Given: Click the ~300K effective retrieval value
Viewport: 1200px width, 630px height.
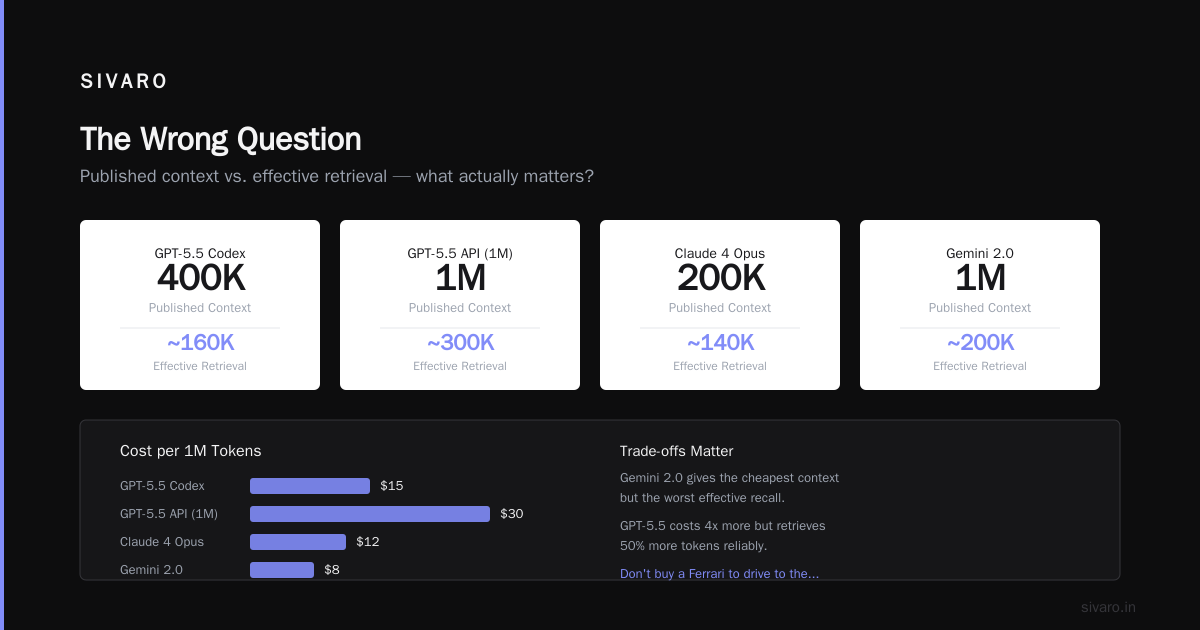Looking at the screenshot, I should [x=460, y=343].
